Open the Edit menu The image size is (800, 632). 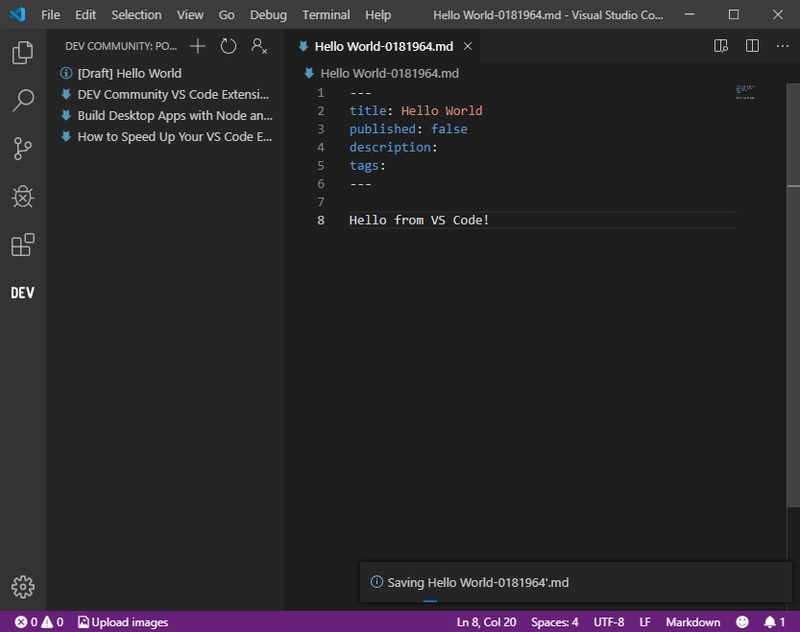pyautogui.click(x=85, y=15)
